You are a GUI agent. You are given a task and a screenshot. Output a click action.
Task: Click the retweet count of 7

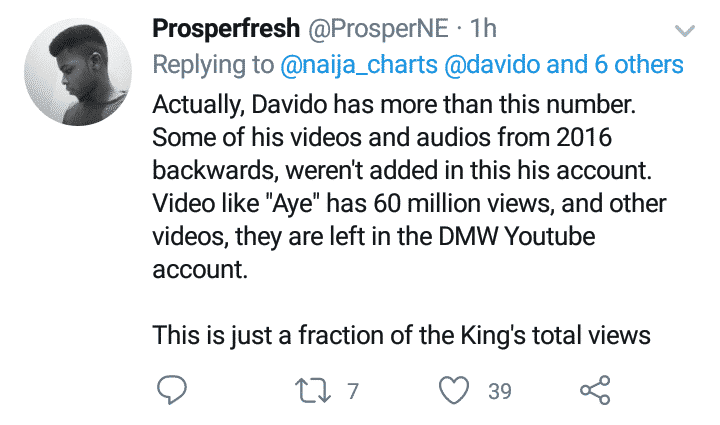point(352,391)
